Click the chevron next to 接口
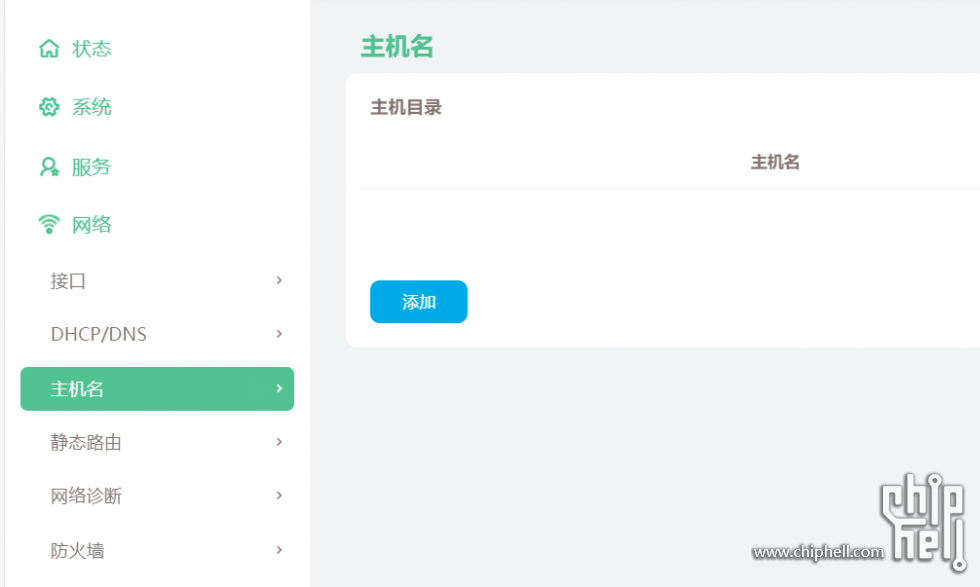Screen dimensions: 980x587 [279, 281]
